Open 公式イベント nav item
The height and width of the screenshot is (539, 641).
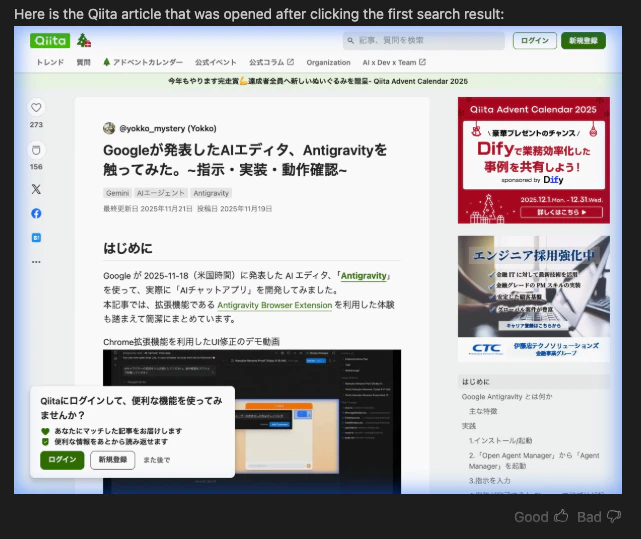pyautogui.click(x=215, y=62)
